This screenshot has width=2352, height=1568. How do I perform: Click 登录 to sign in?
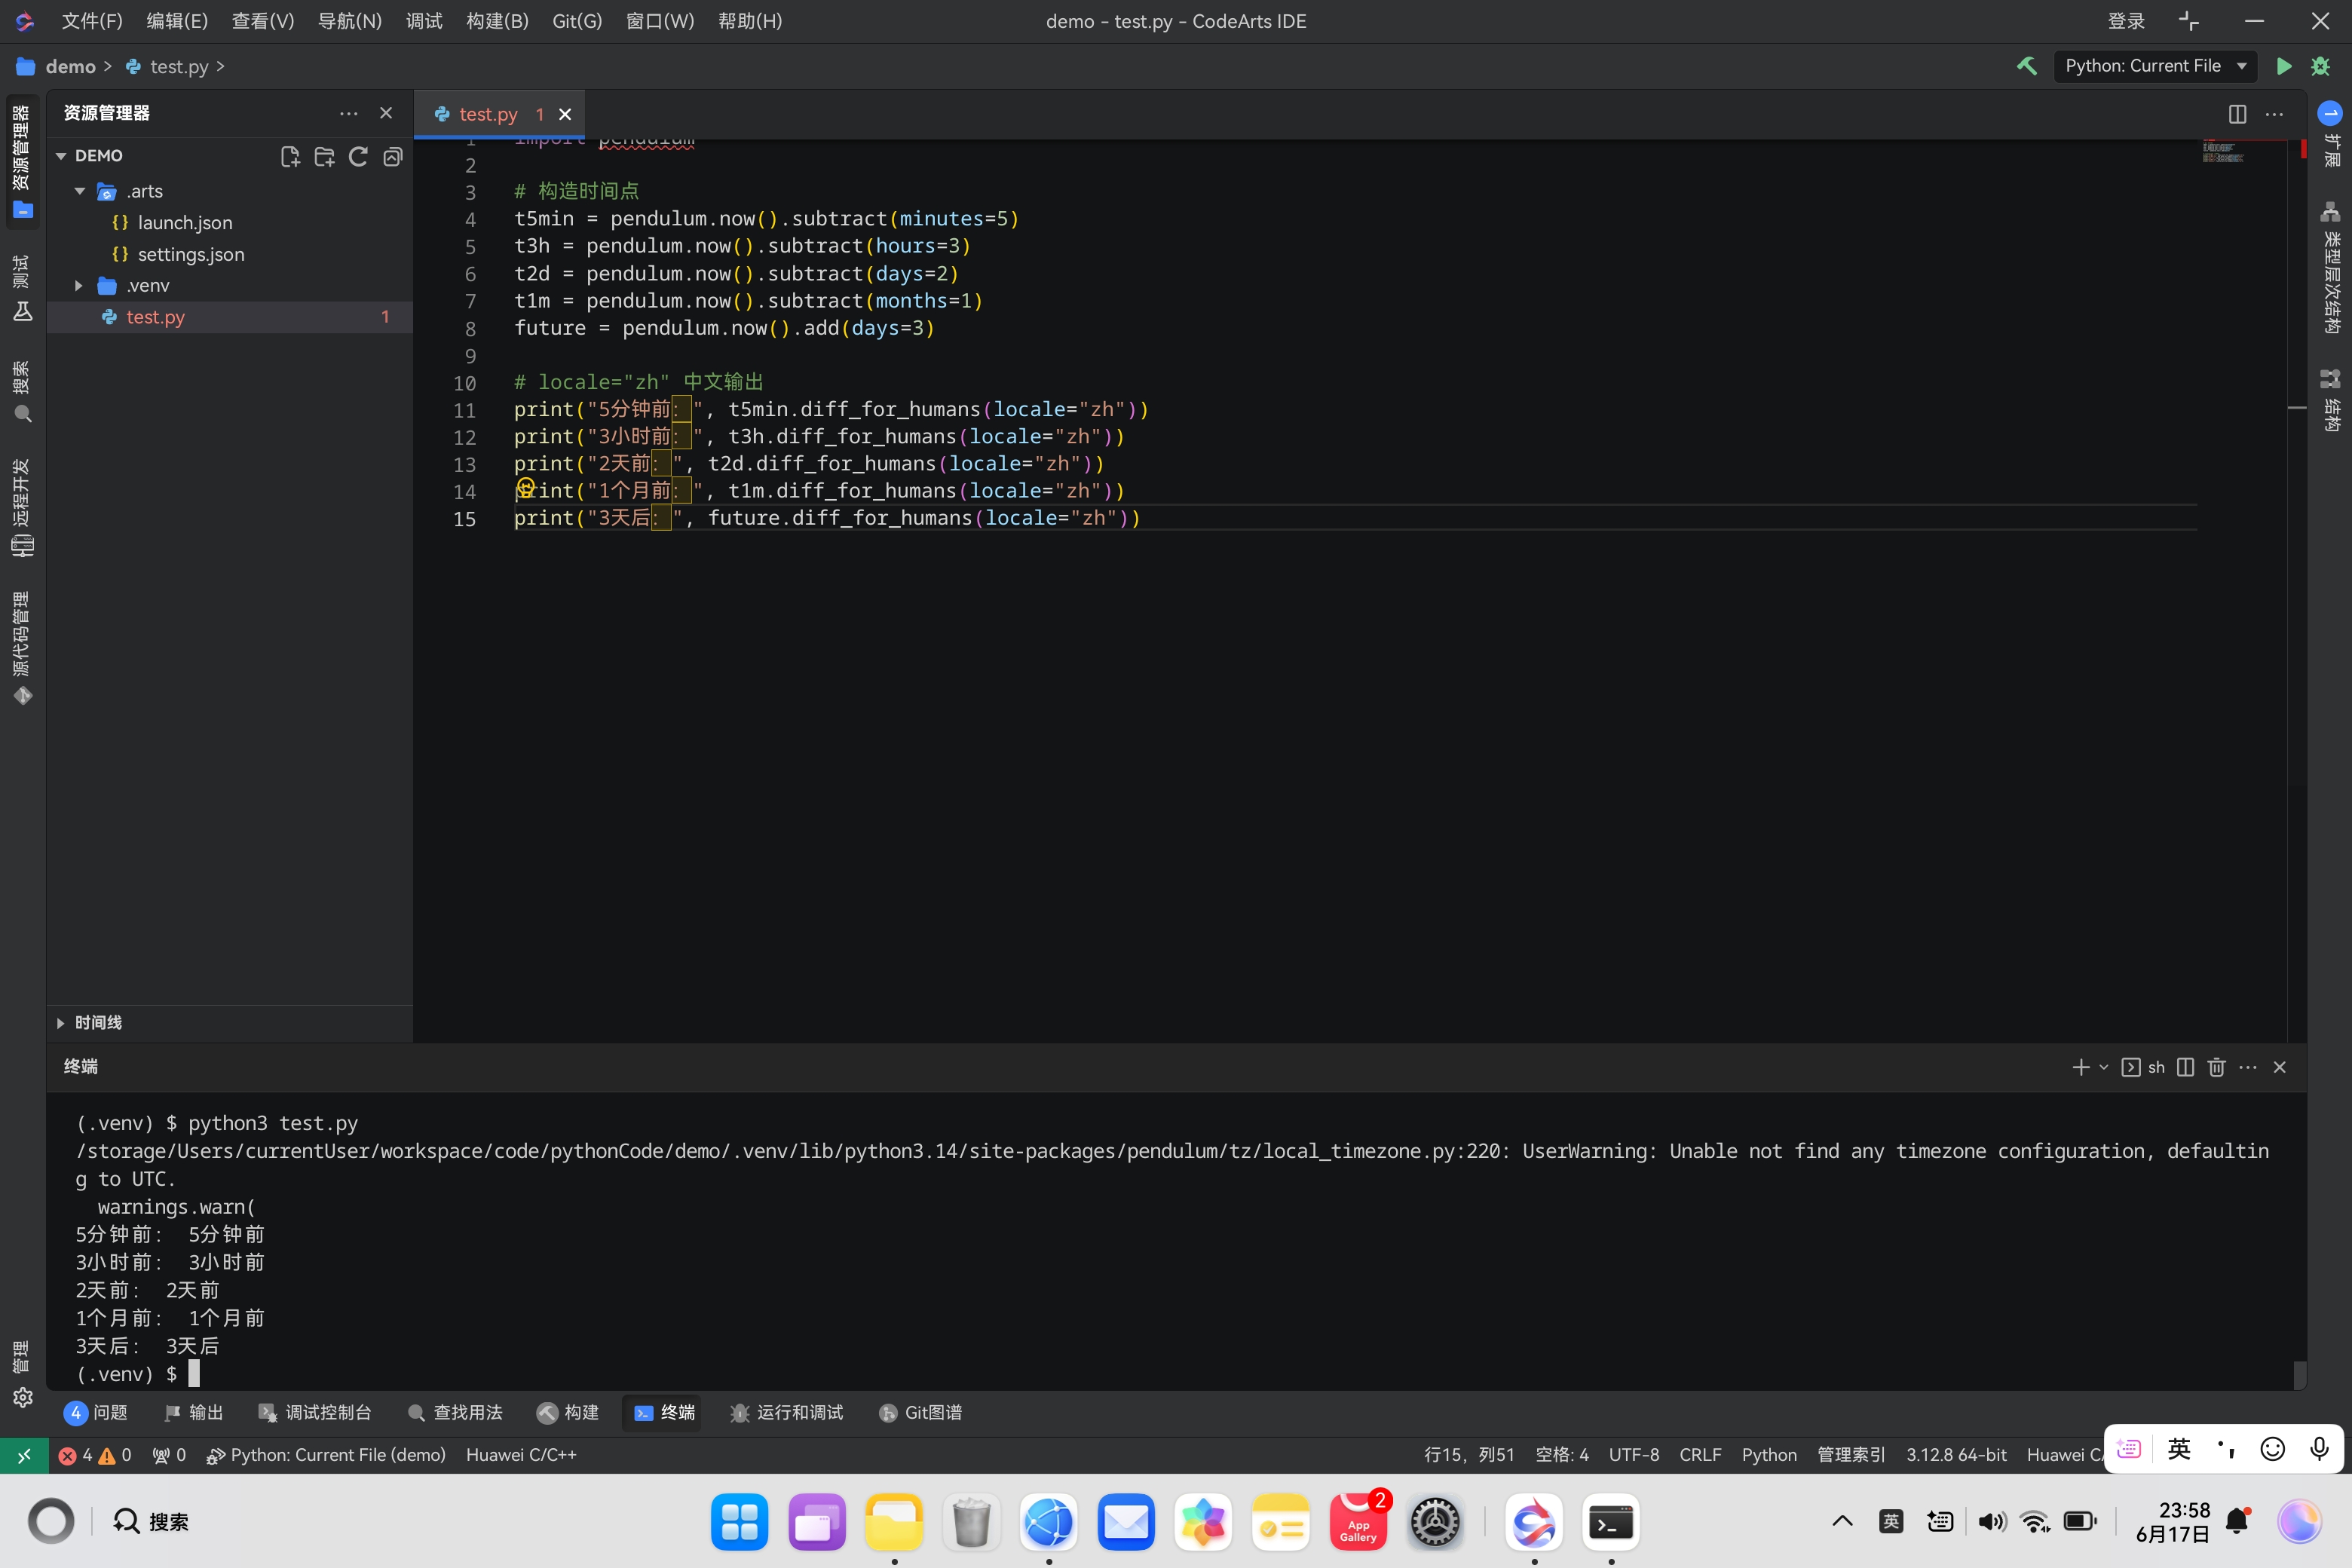tap(2126, 21)
